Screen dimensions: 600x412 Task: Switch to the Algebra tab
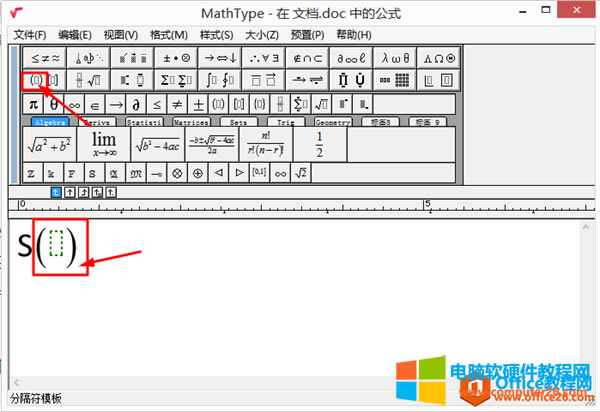pos(50,122)
